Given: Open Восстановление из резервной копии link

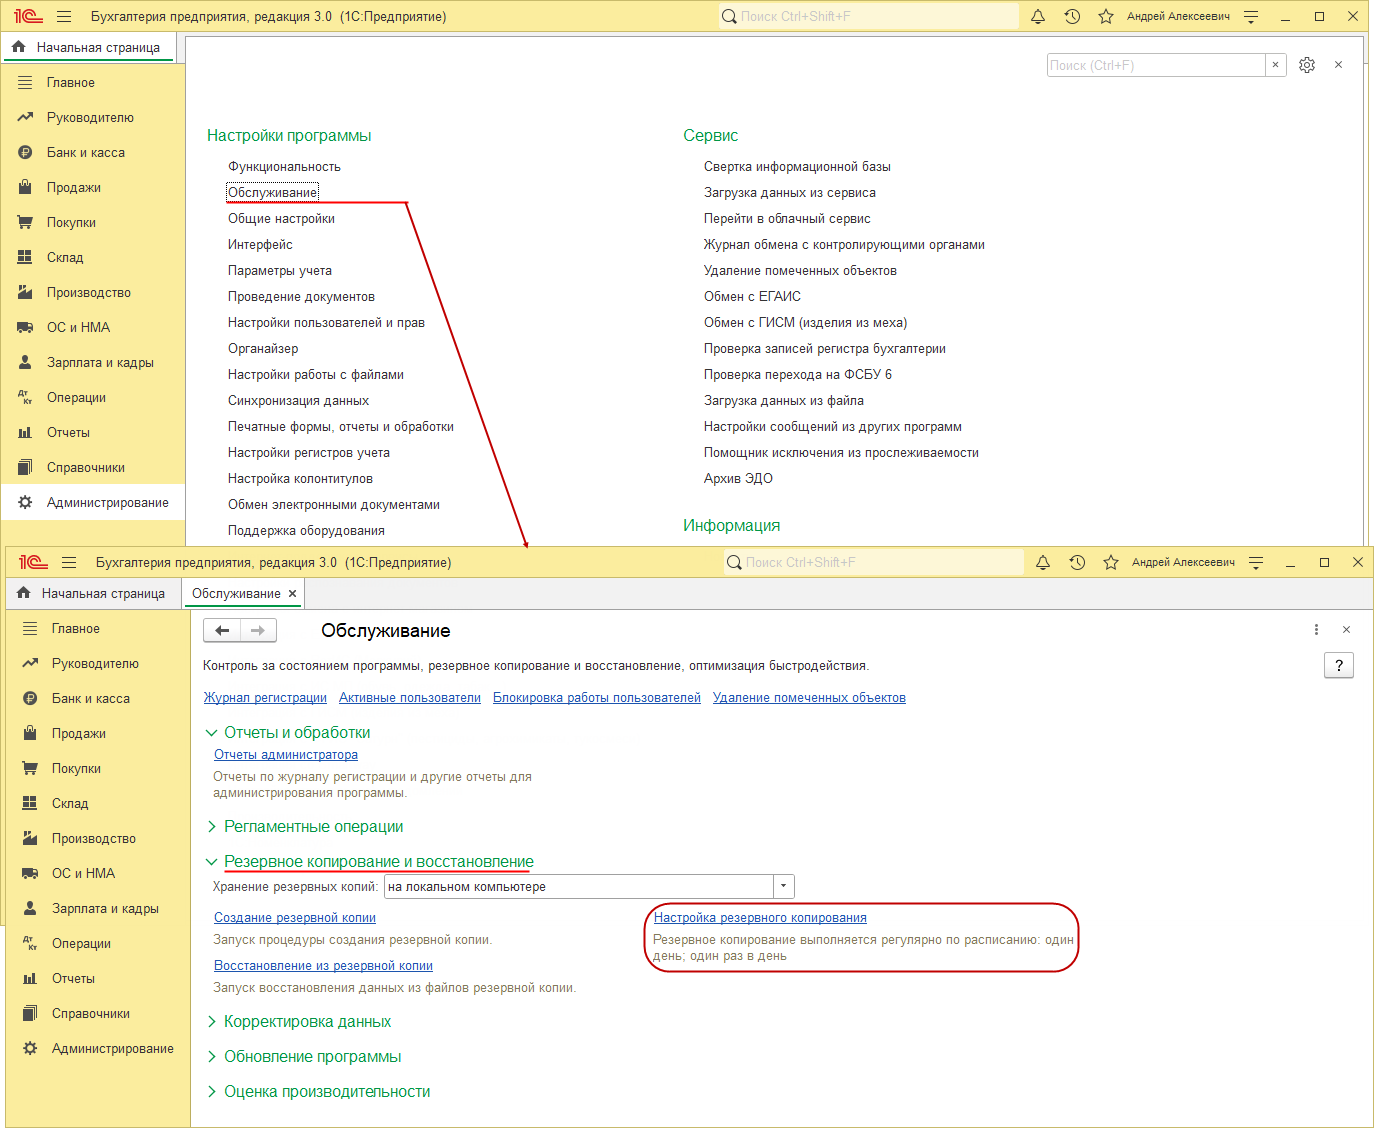Looking at the screenshot, I should tap(323, 966).
